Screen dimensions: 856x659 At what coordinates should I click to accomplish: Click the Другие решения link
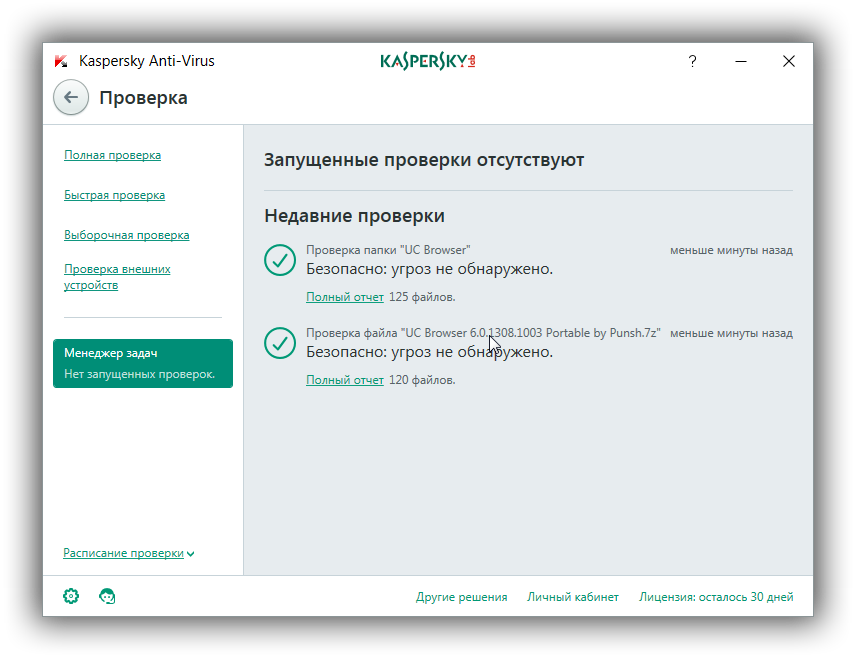coord(461,597)
